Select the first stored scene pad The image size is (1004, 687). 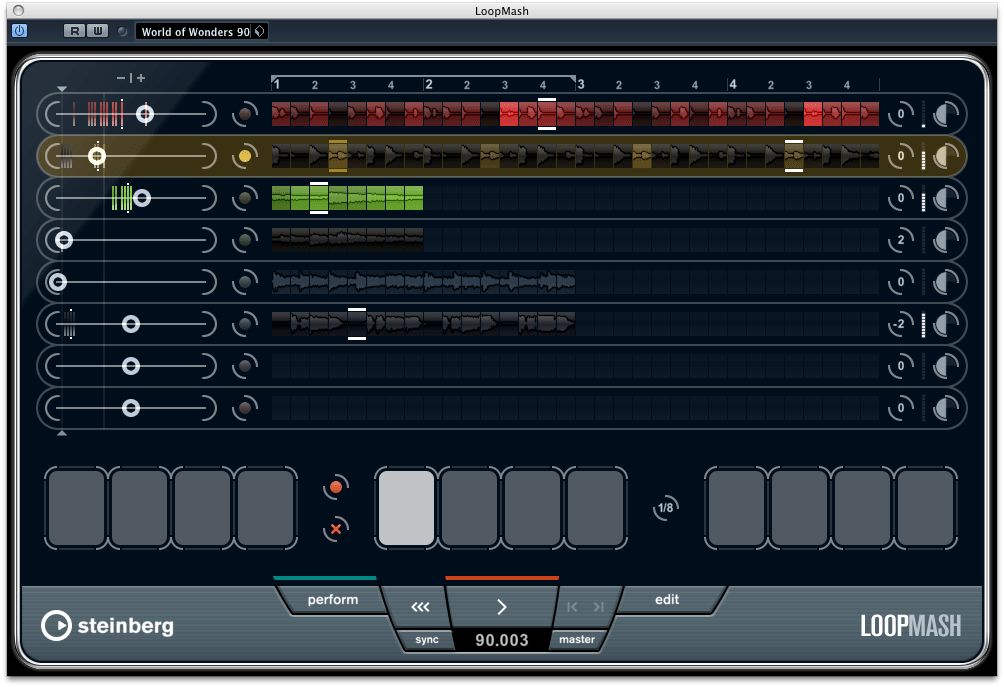[x=75, y=508]
